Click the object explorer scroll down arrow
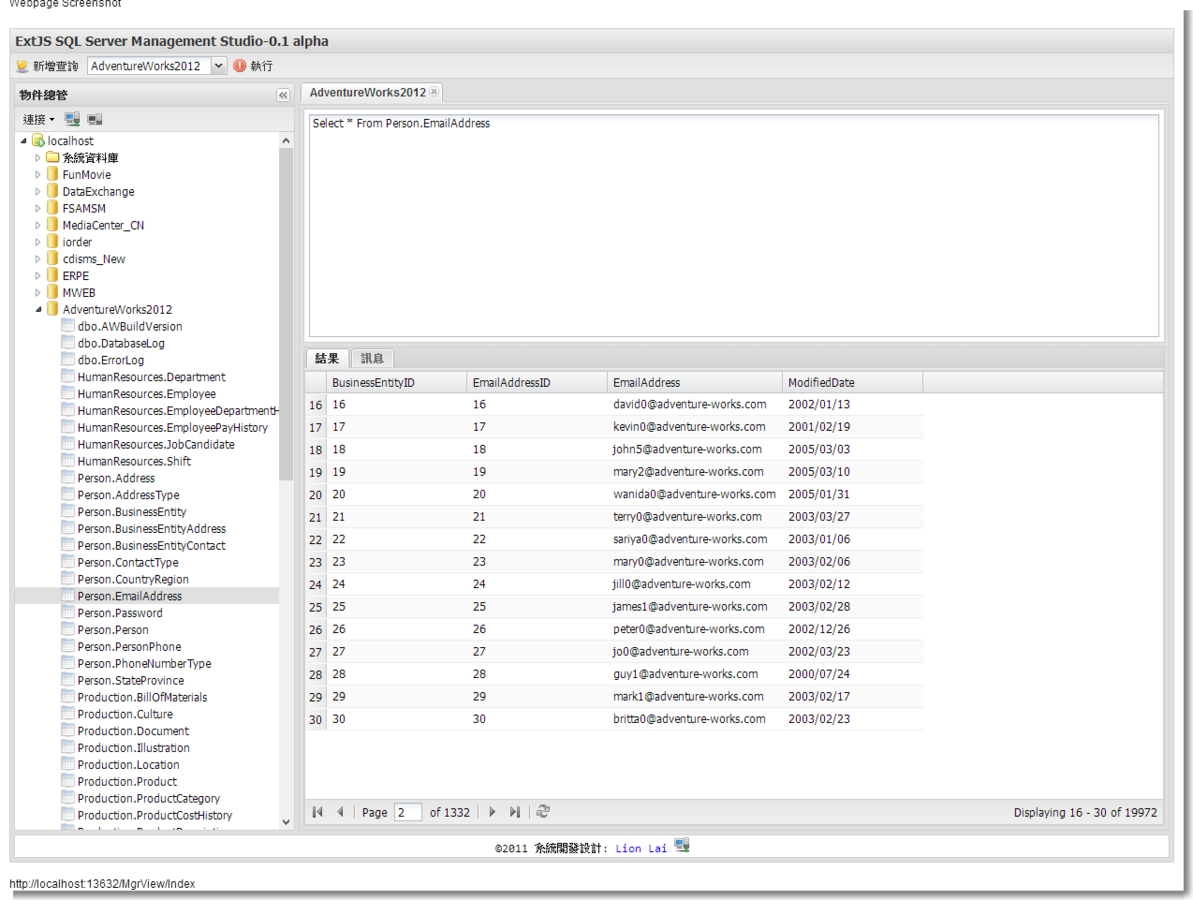The height and width of the screenshot is (900, 1193). pos(286,822)
